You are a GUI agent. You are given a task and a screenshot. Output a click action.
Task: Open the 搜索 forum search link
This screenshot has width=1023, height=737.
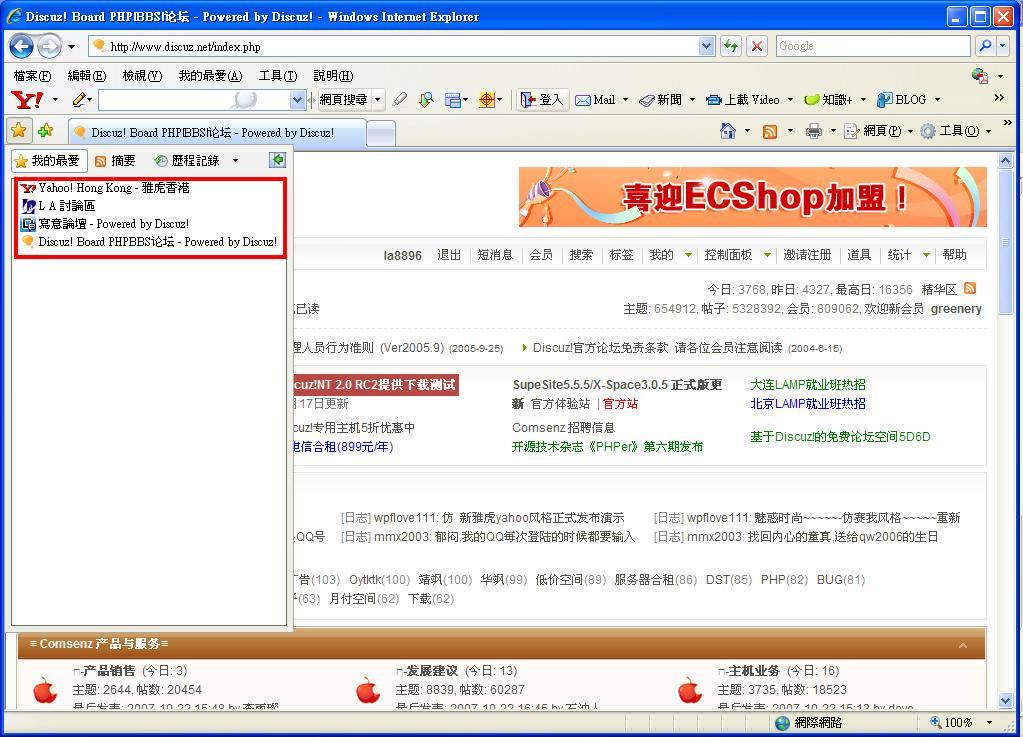coord(581,255)
